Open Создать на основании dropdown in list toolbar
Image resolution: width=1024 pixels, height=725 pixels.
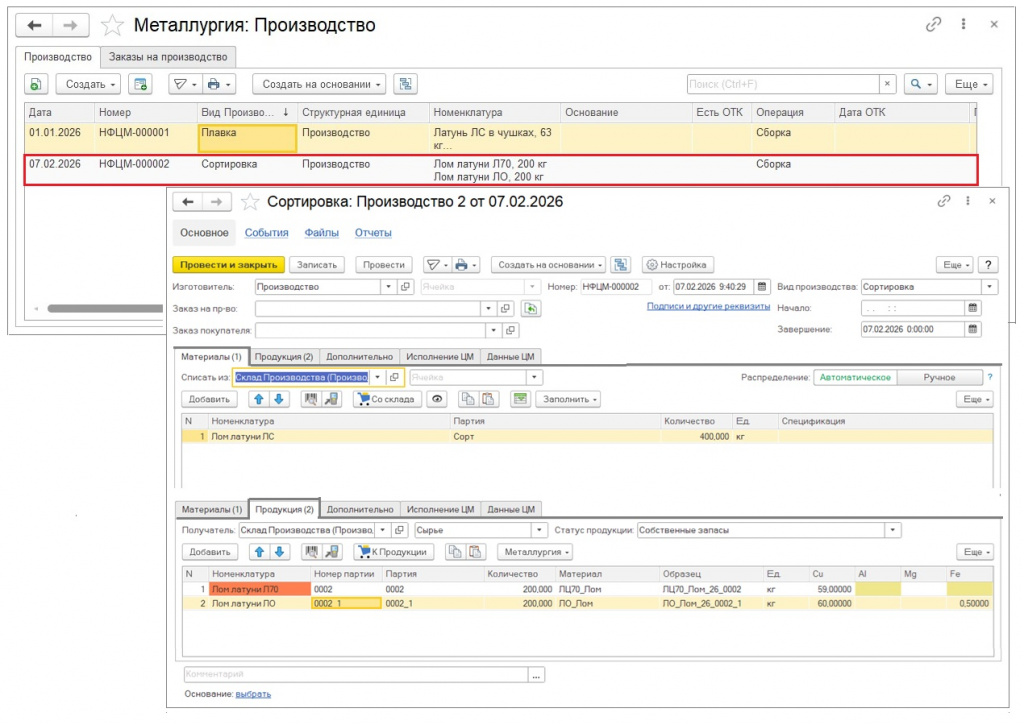pos(321,84)
